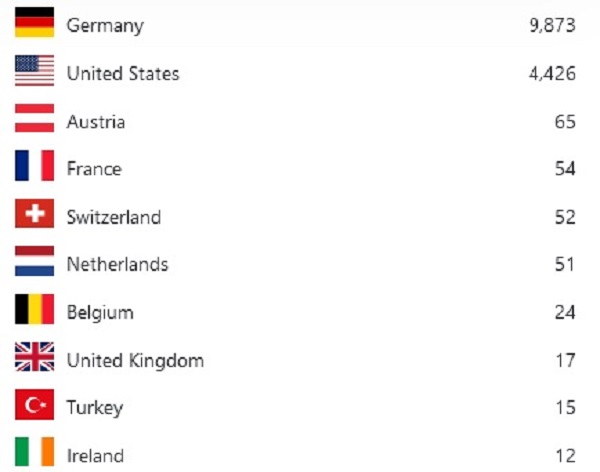
Task: Open the Netherlands country label
Action: (x=117, y=265)
